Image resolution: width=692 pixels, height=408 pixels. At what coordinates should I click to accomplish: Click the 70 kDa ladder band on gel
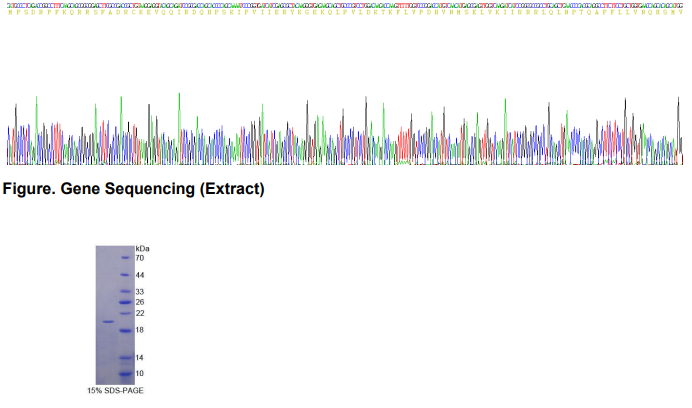pyautogui.click(x=125, y=258)
